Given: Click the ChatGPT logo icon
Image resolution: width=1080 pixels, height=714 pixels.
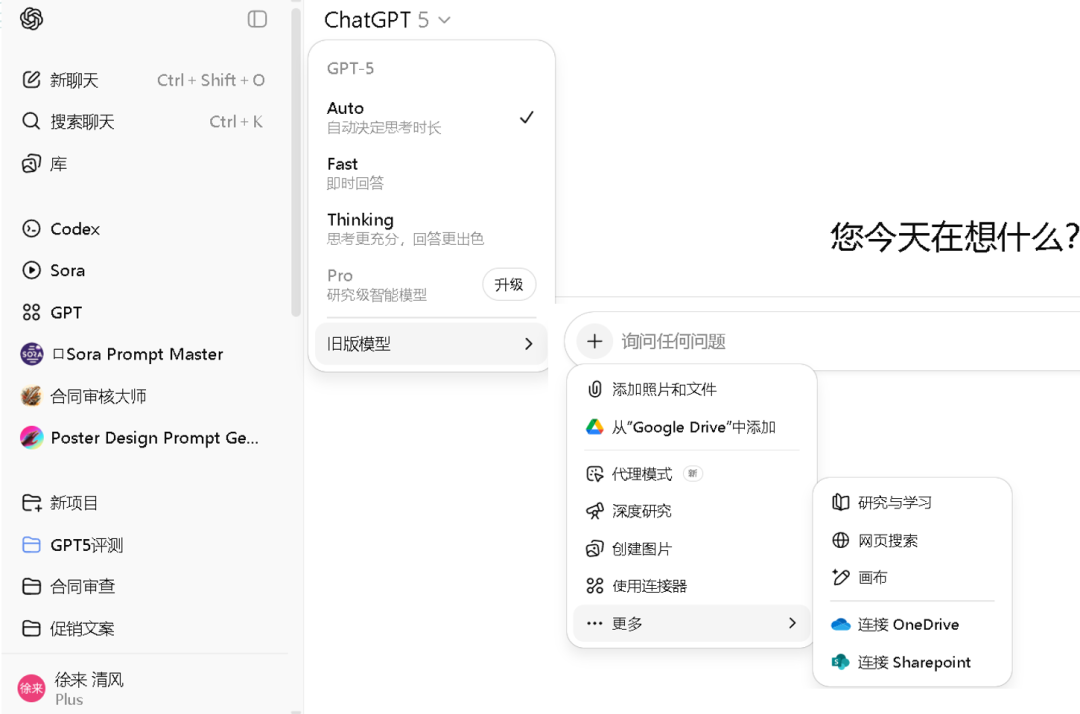Looking at the screenshot, I should click(x=31, y=19).
